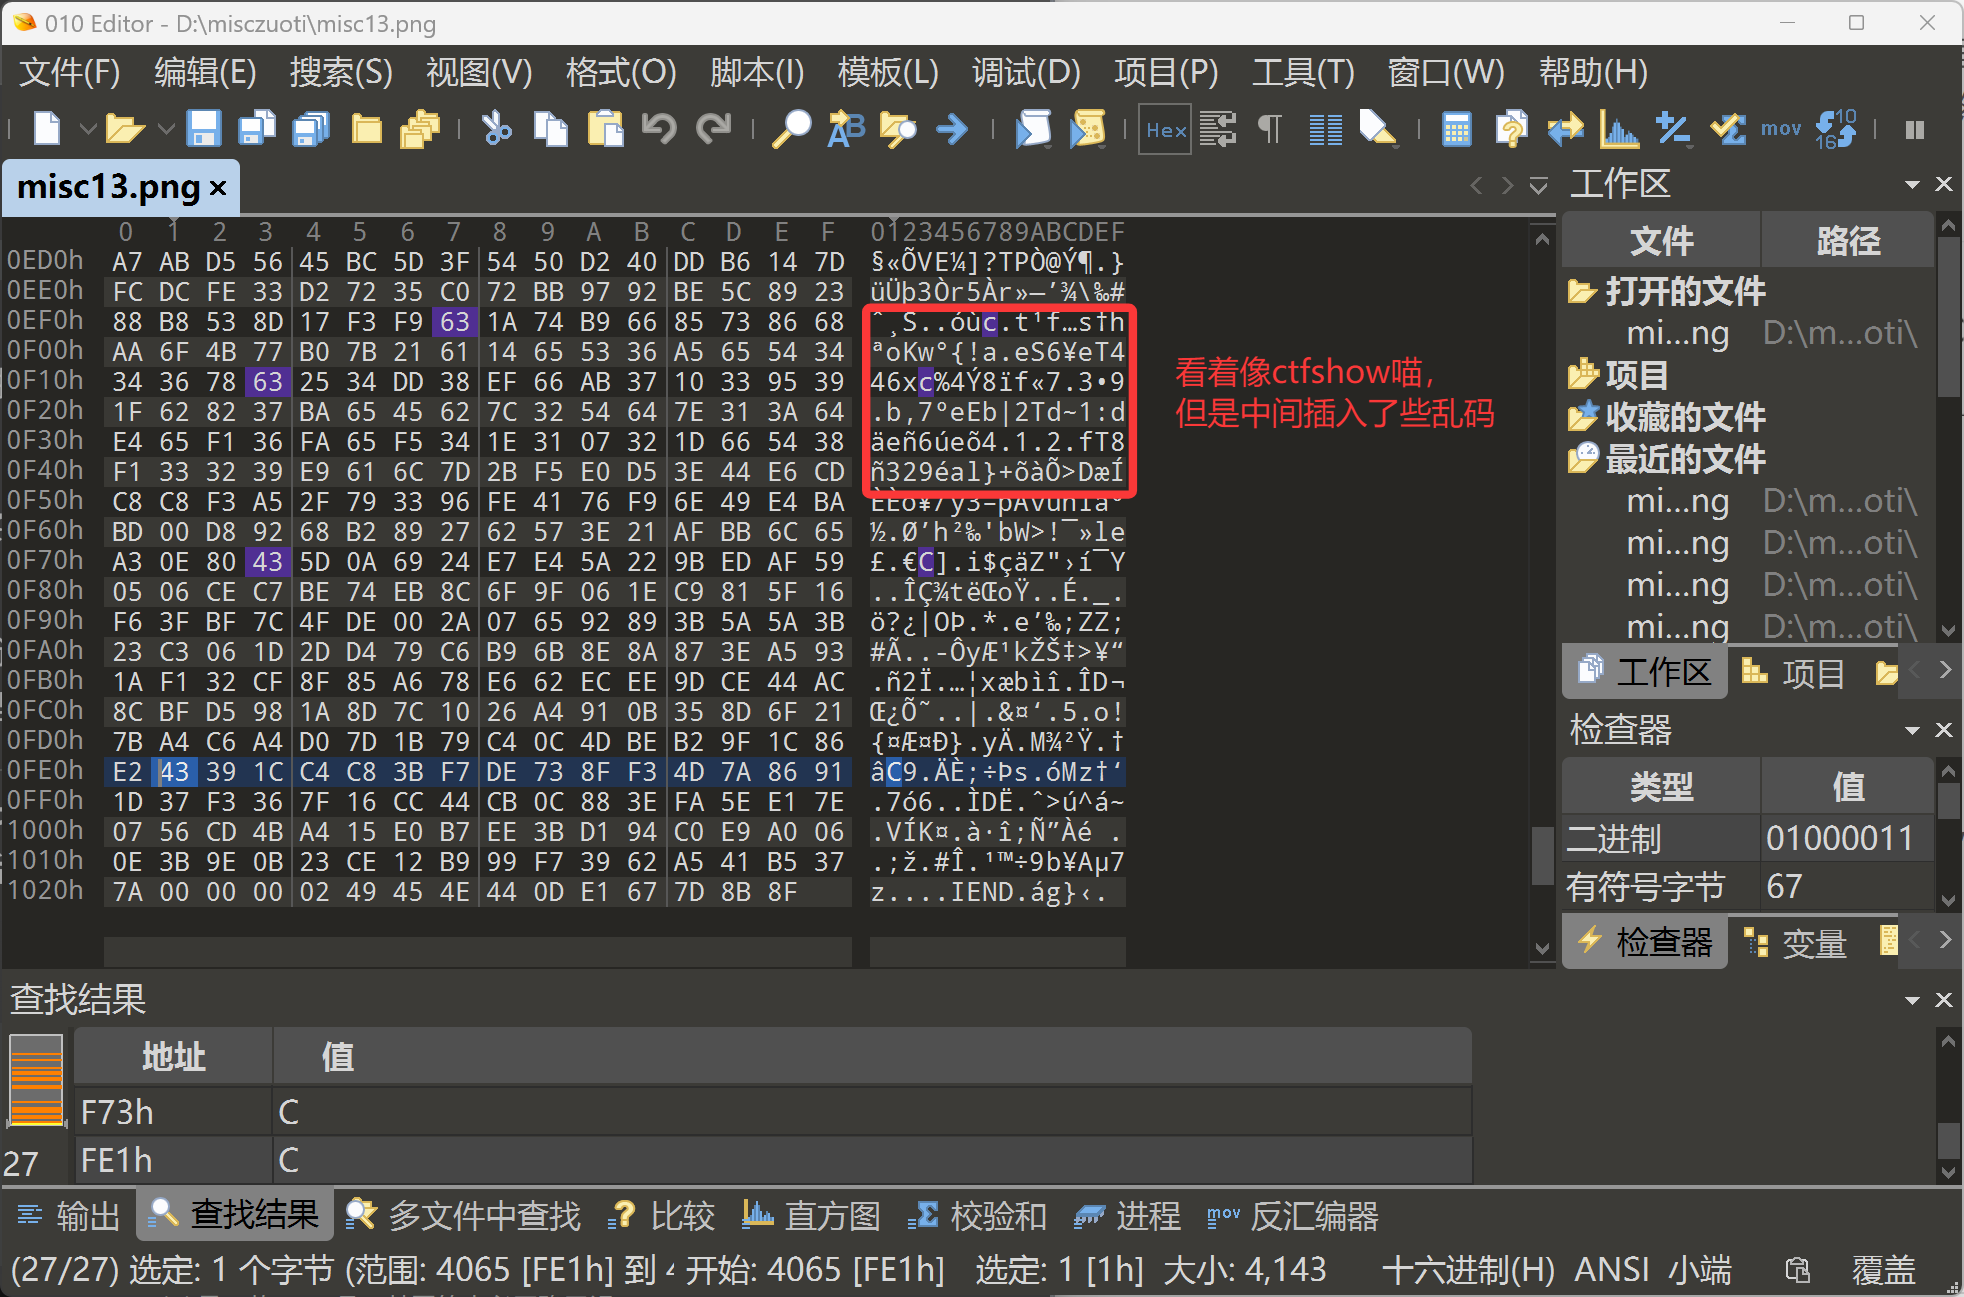Expand the new file dropdown arrow
Screen dimensions: 1964x1297
pyautogui.click(x=88, y=129)
